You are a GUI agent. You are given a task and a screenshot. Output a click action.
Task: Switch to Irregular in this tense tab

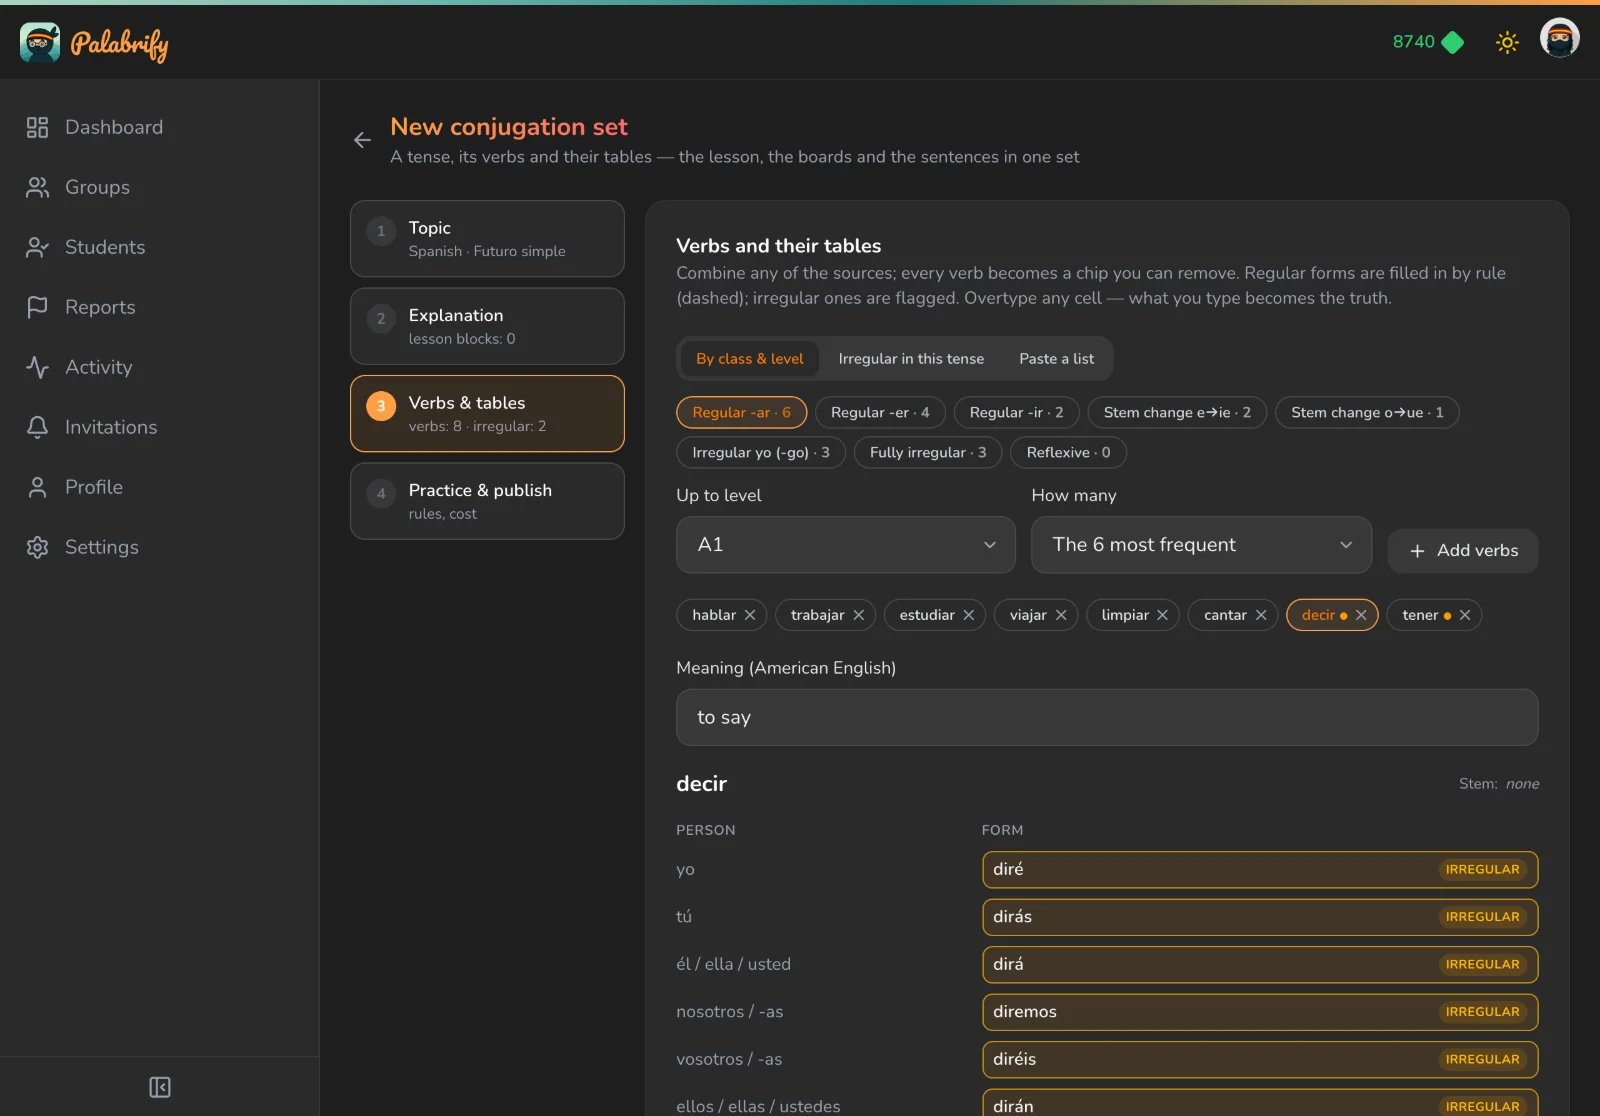click(911, 359)
